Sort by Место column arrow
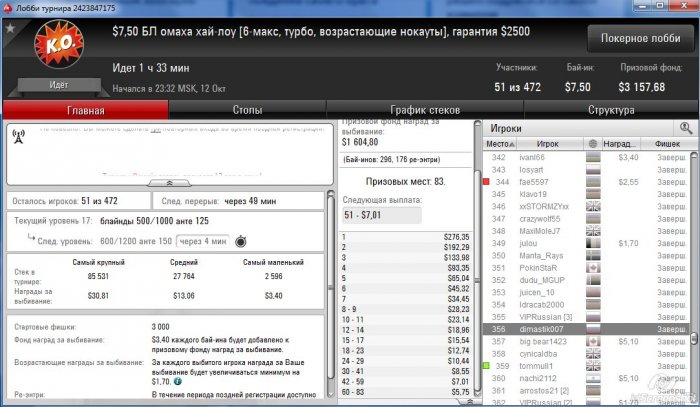The image size is (700, 407). tap(512, 144)
